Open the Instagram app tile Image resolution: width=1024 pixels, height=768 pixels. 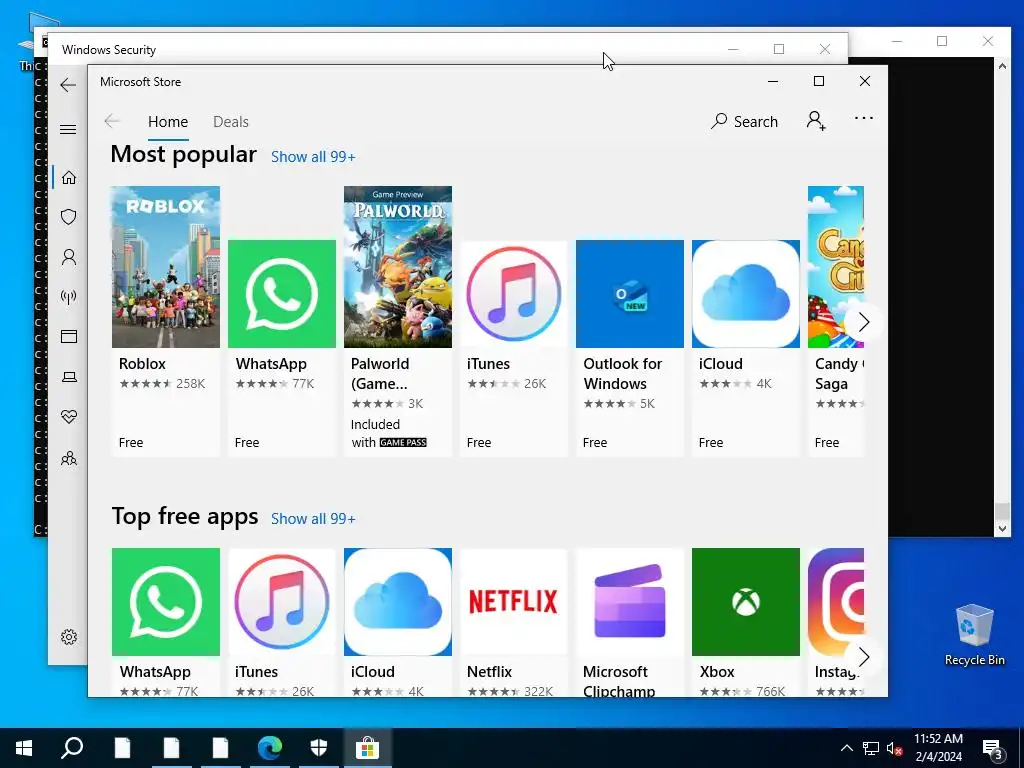(836, 622)
